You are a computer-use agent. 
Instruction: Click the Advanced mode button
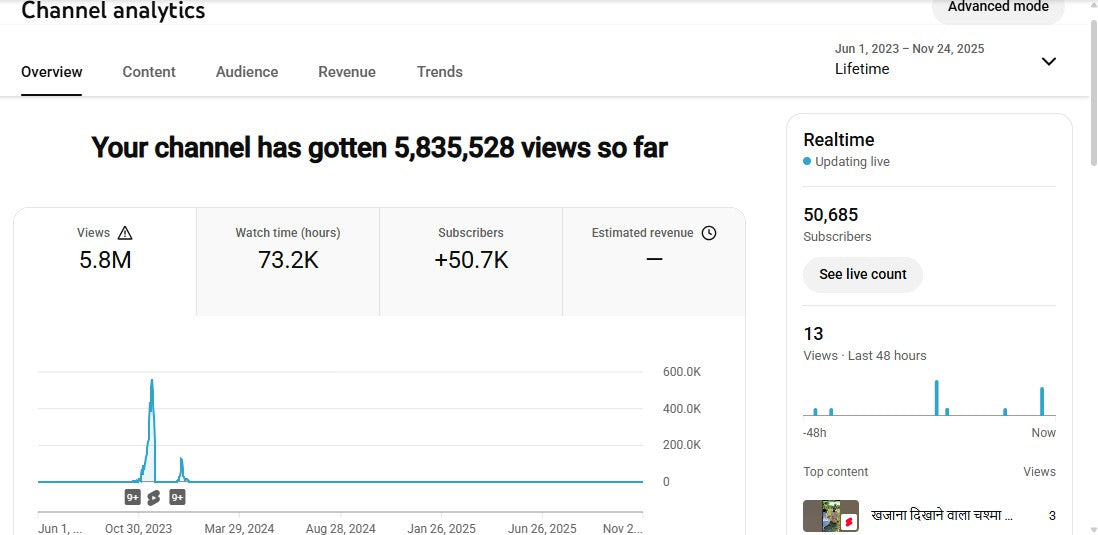[x=998, y=8]
